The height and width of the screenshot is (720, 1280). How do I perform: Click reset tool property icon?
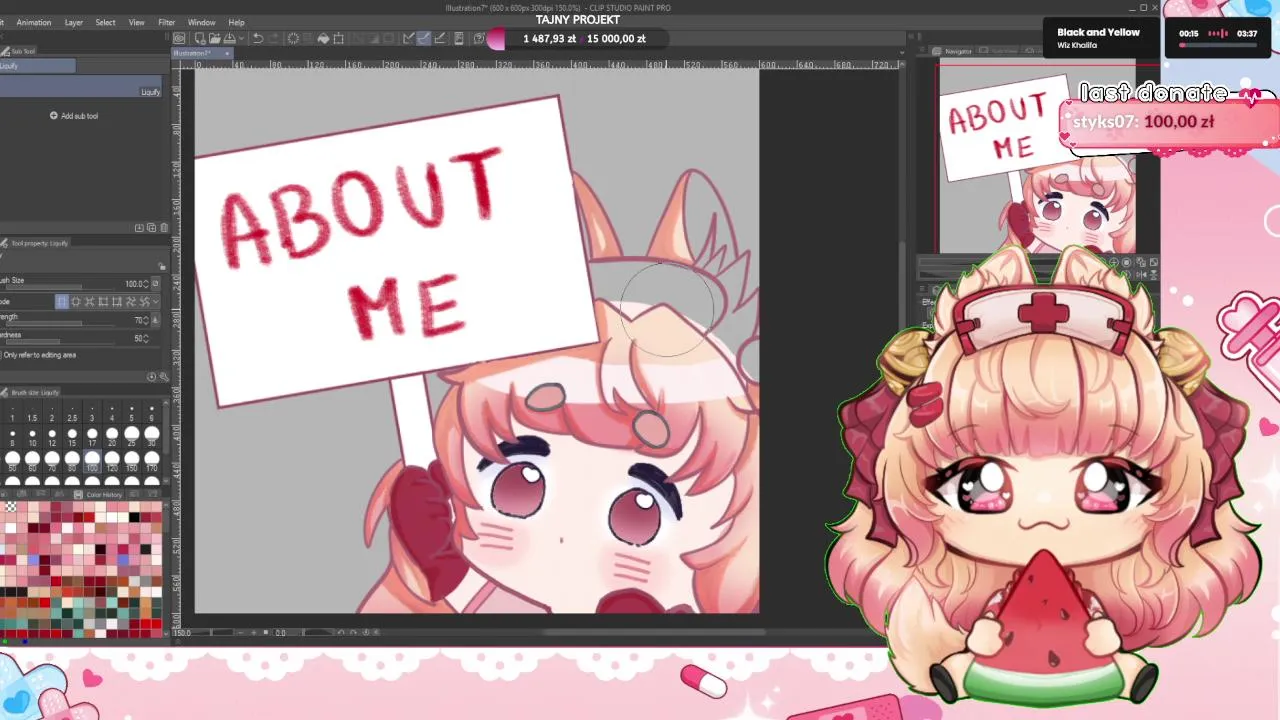click(151, 377)
